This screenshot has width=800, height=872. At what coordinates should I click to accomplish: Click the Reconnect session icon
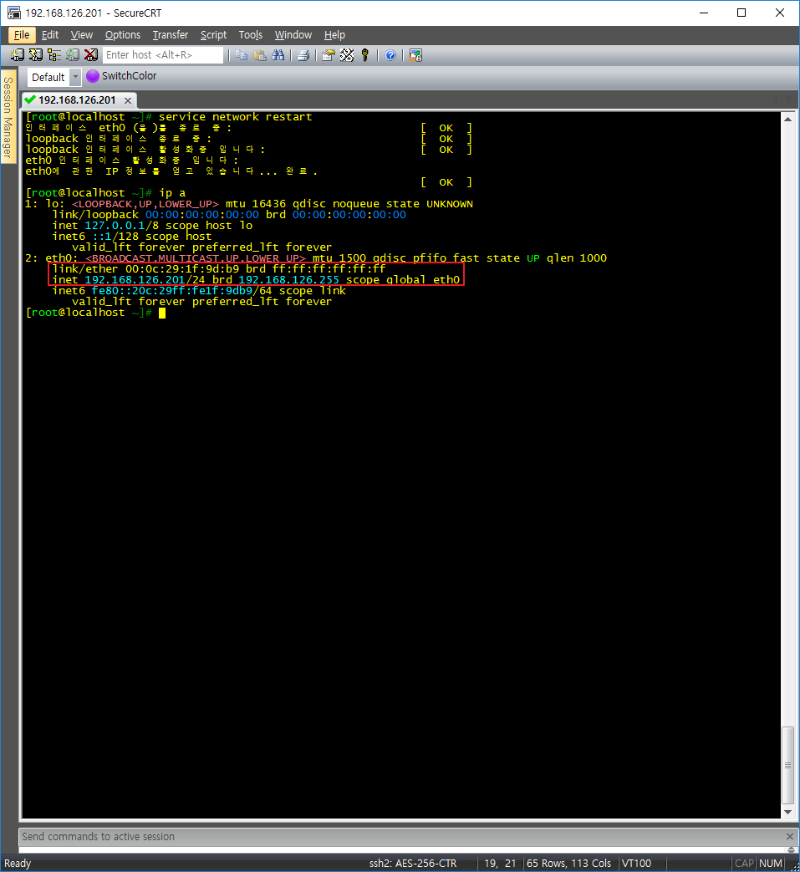pos(72,55)
